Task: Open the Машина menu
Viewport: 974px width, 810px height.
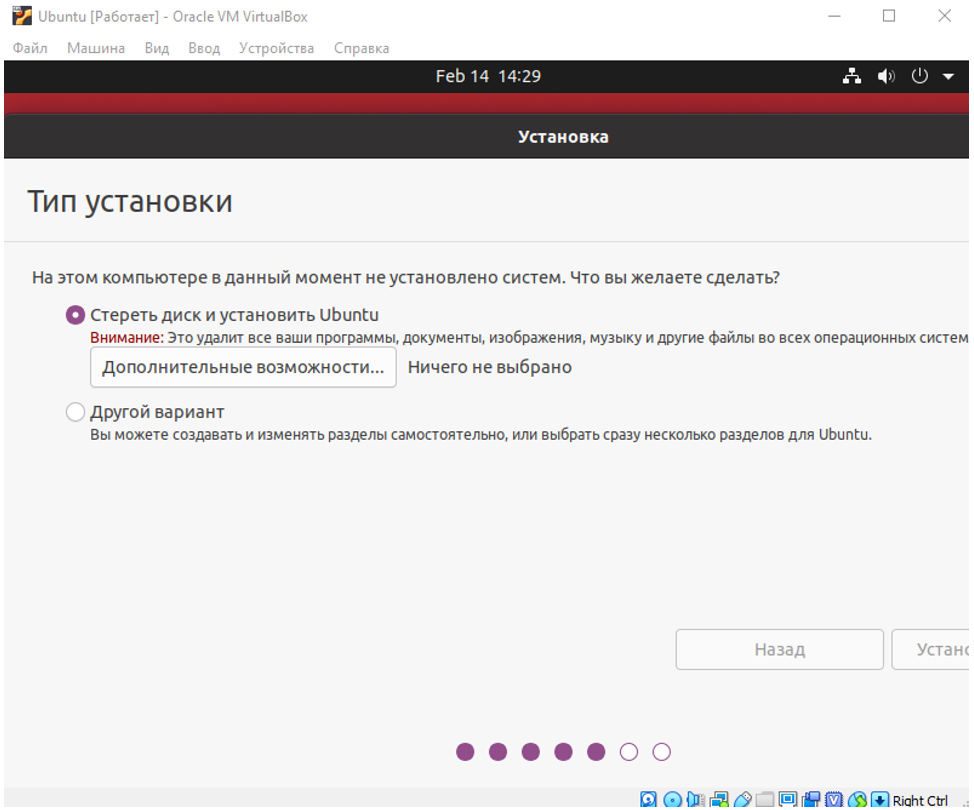Action: click(96, 48)
